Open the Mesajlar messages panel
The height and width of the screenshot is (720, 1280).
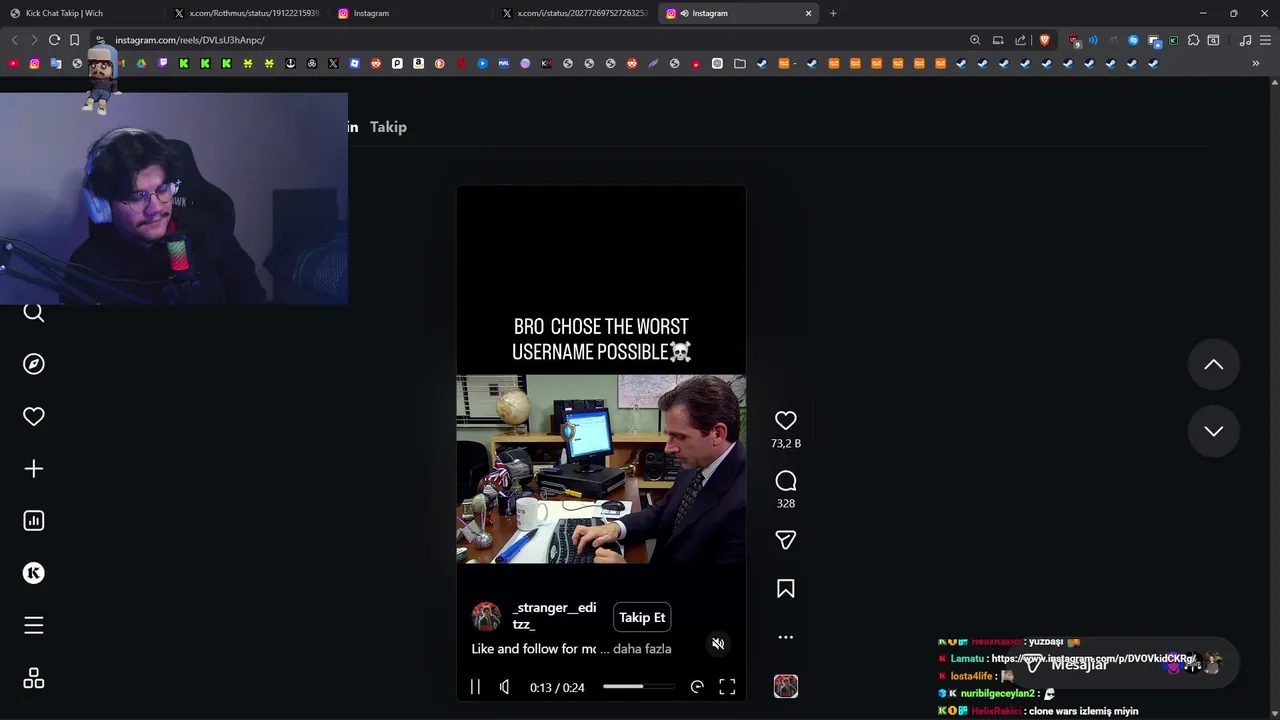click(x=1121, y=664)
